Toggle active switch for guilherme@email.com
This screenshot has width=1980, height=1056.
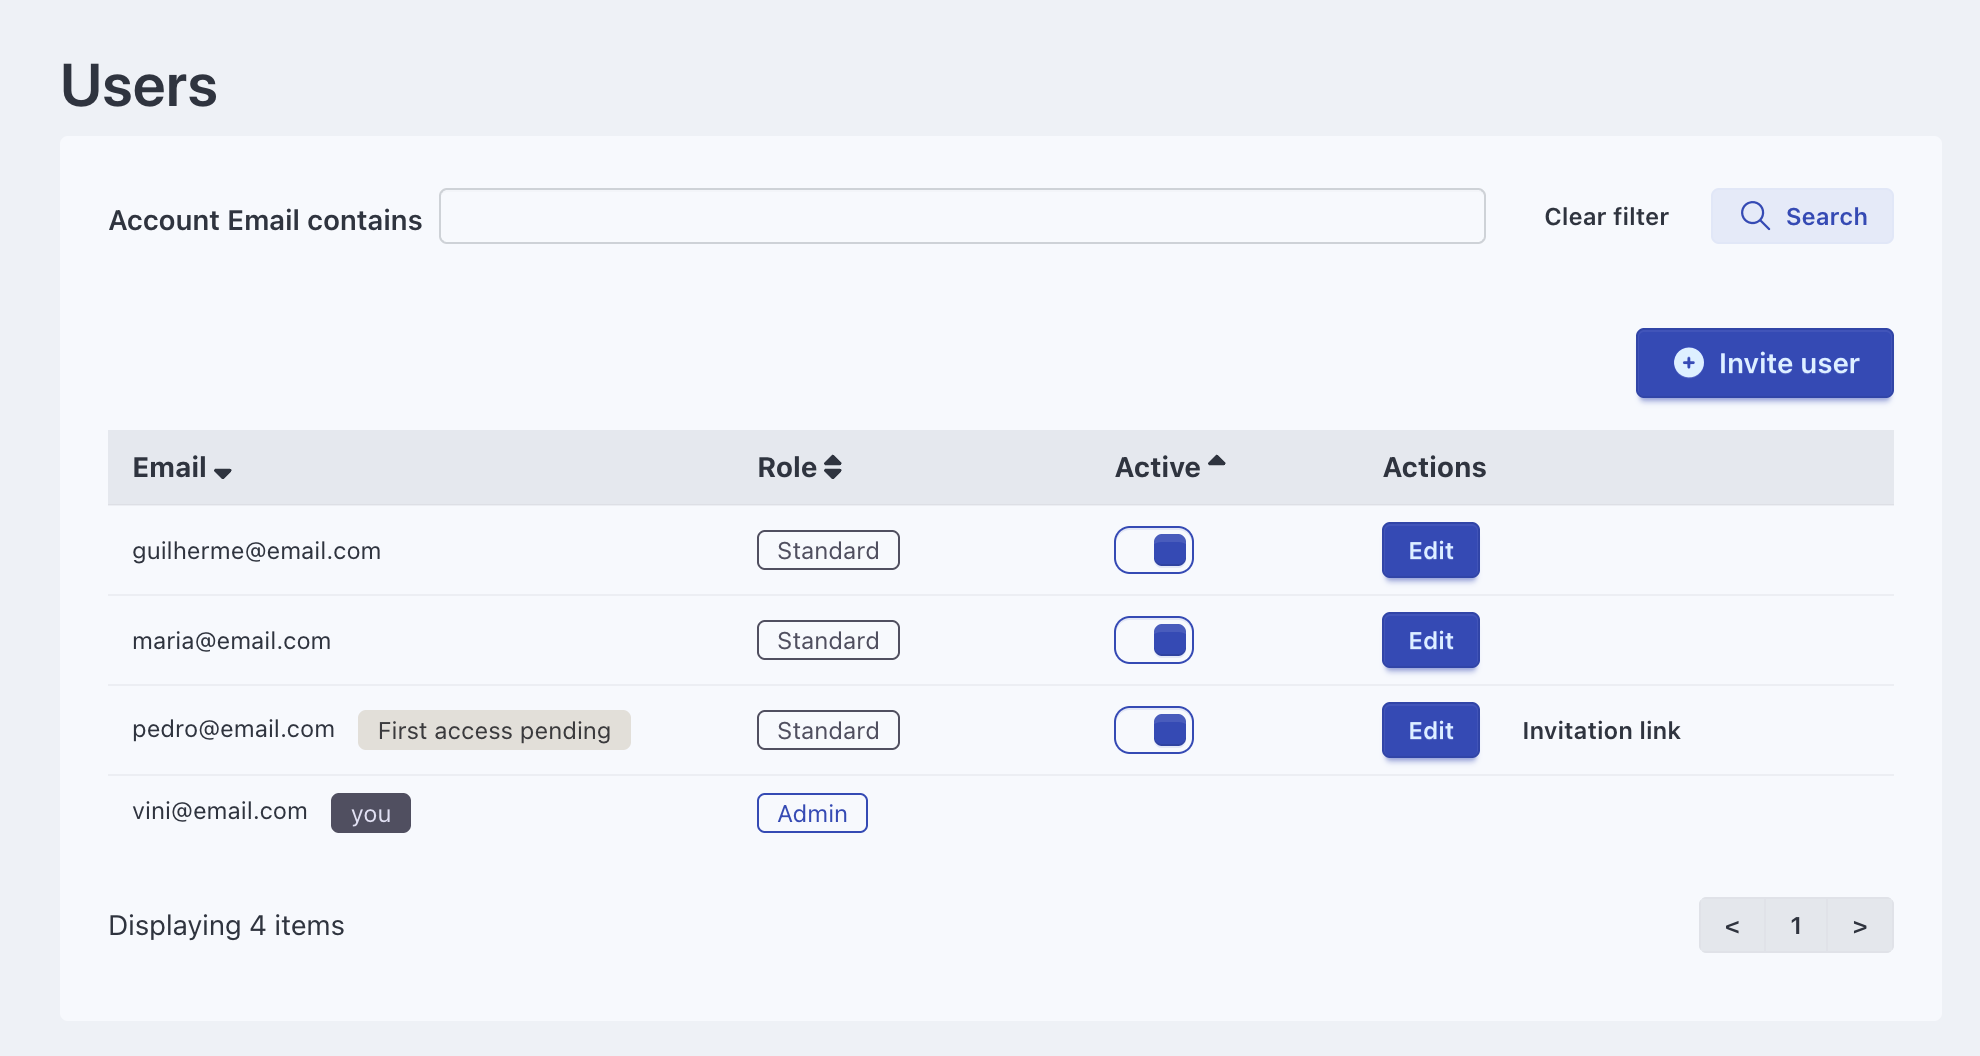tap(1154, 550)
